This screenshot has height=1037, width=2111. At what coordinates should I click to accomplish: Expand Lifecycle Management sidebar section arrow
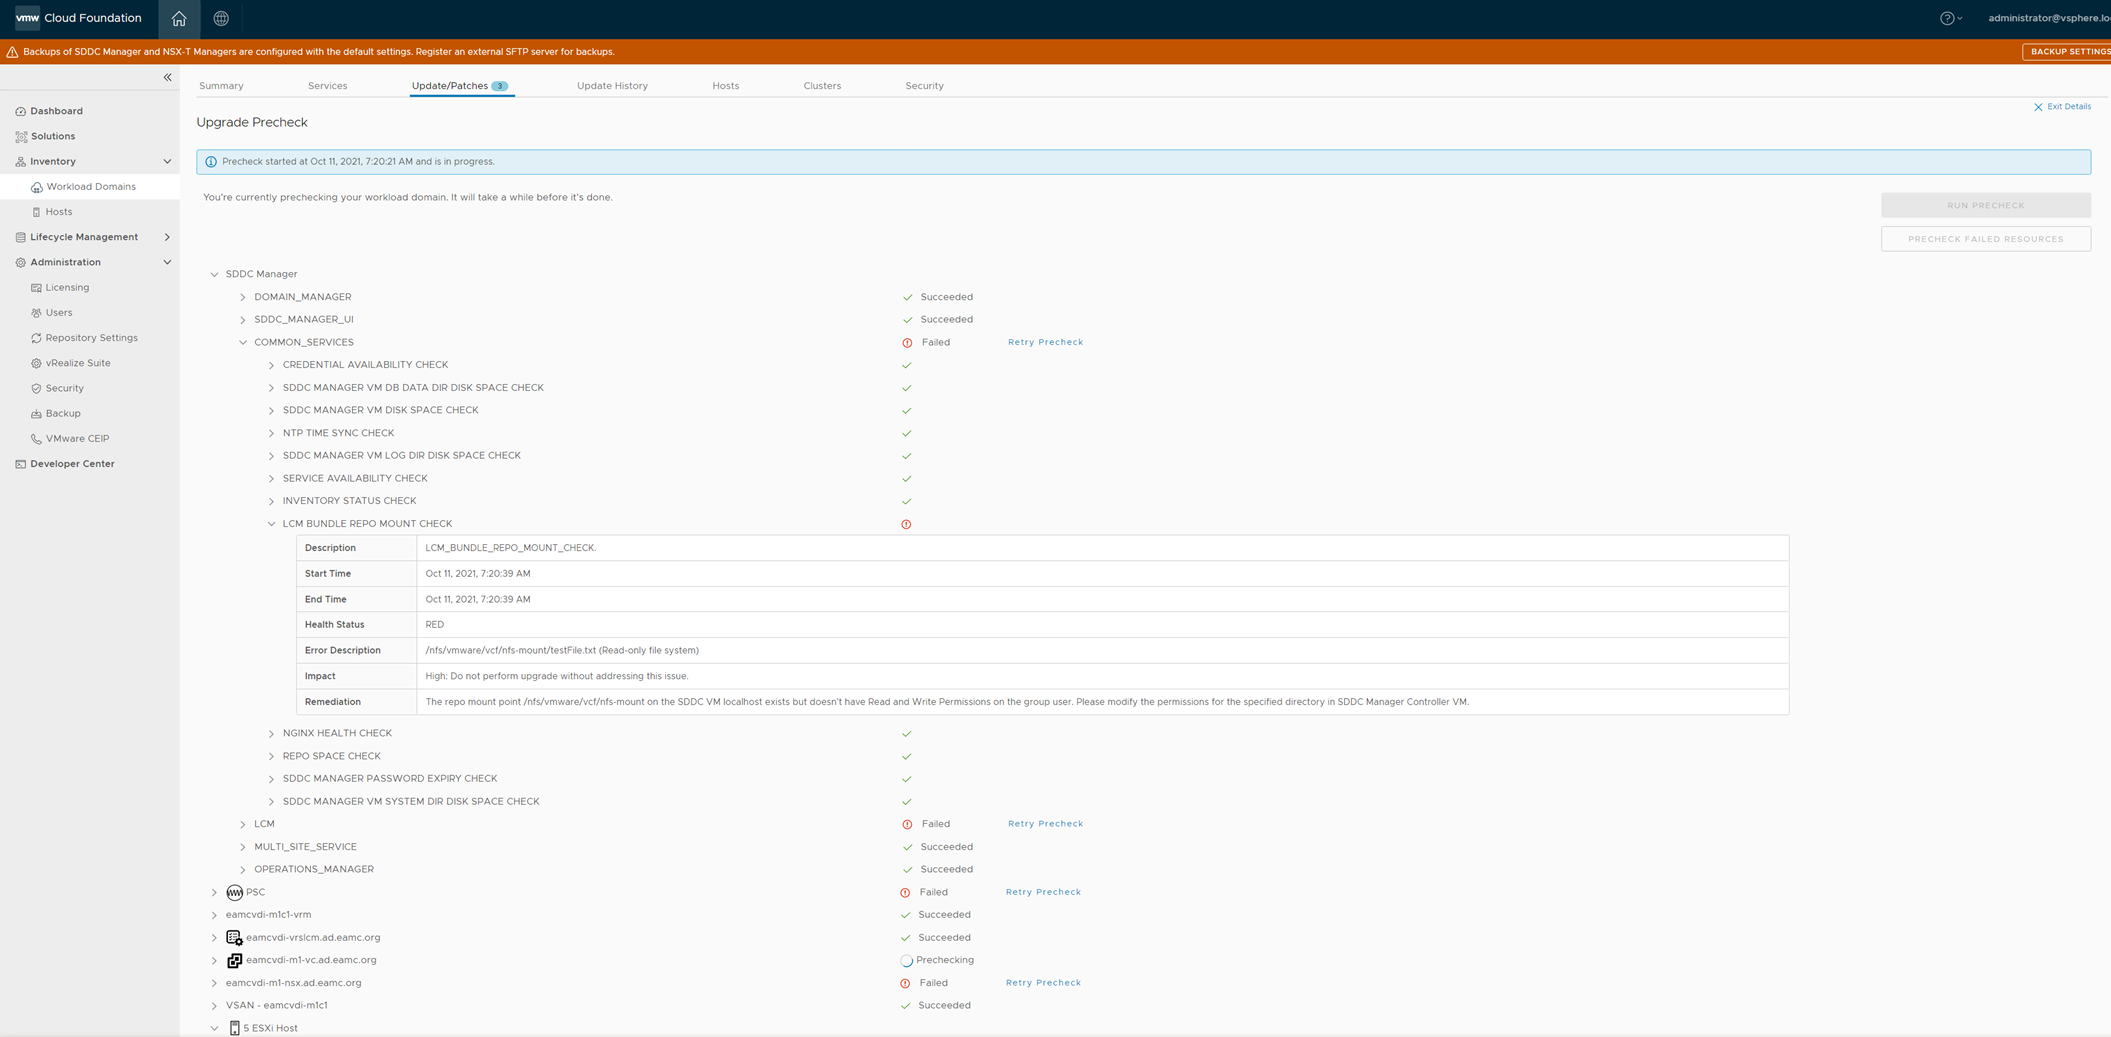click(167, 237)
